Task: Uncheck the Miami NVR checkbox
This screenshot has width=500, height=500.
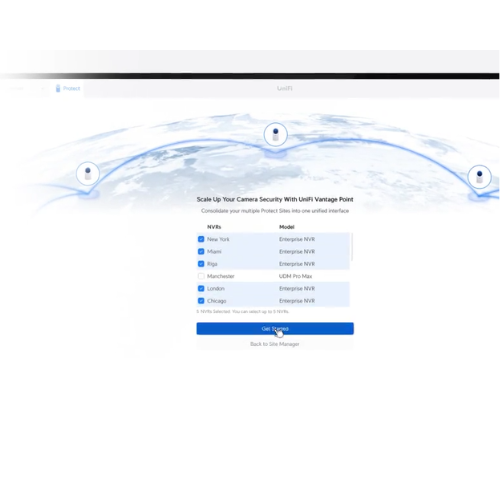Action: point(201,251)
